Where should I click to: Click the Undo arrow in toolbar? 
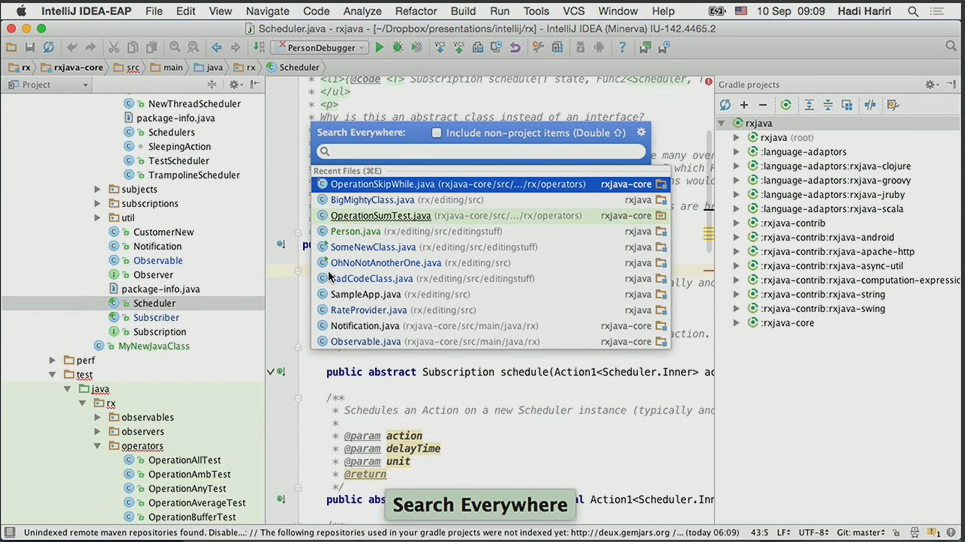(72, 47)
